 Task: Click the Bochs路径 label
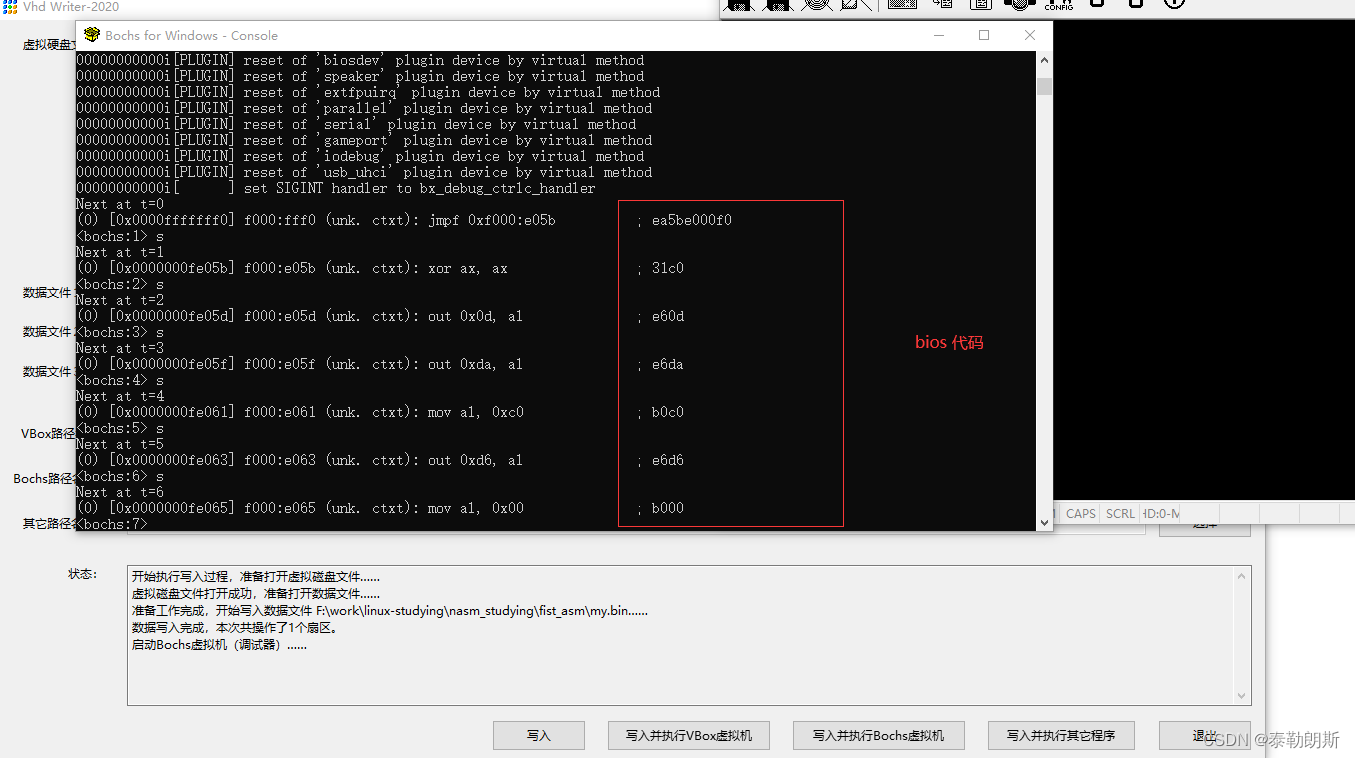pos(44,479)
